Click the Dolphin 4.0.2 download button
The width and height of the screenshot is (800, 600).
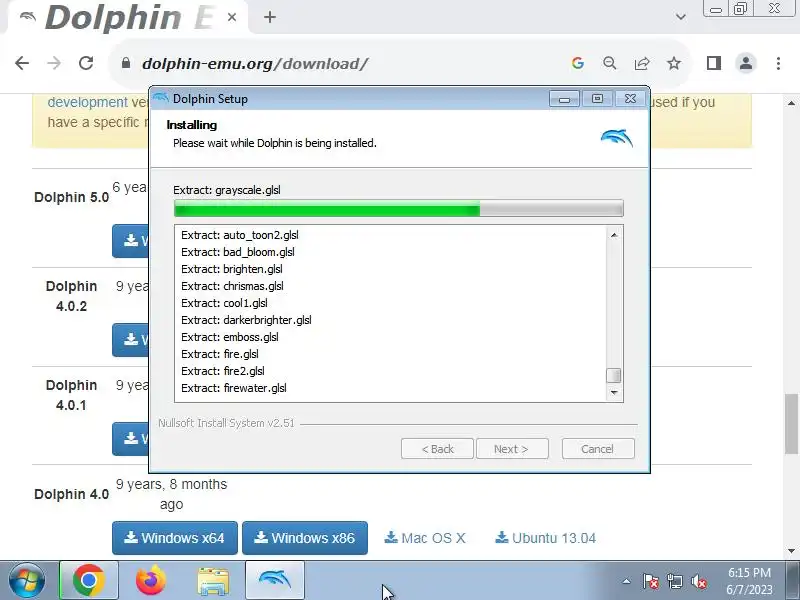click(131, 340)
